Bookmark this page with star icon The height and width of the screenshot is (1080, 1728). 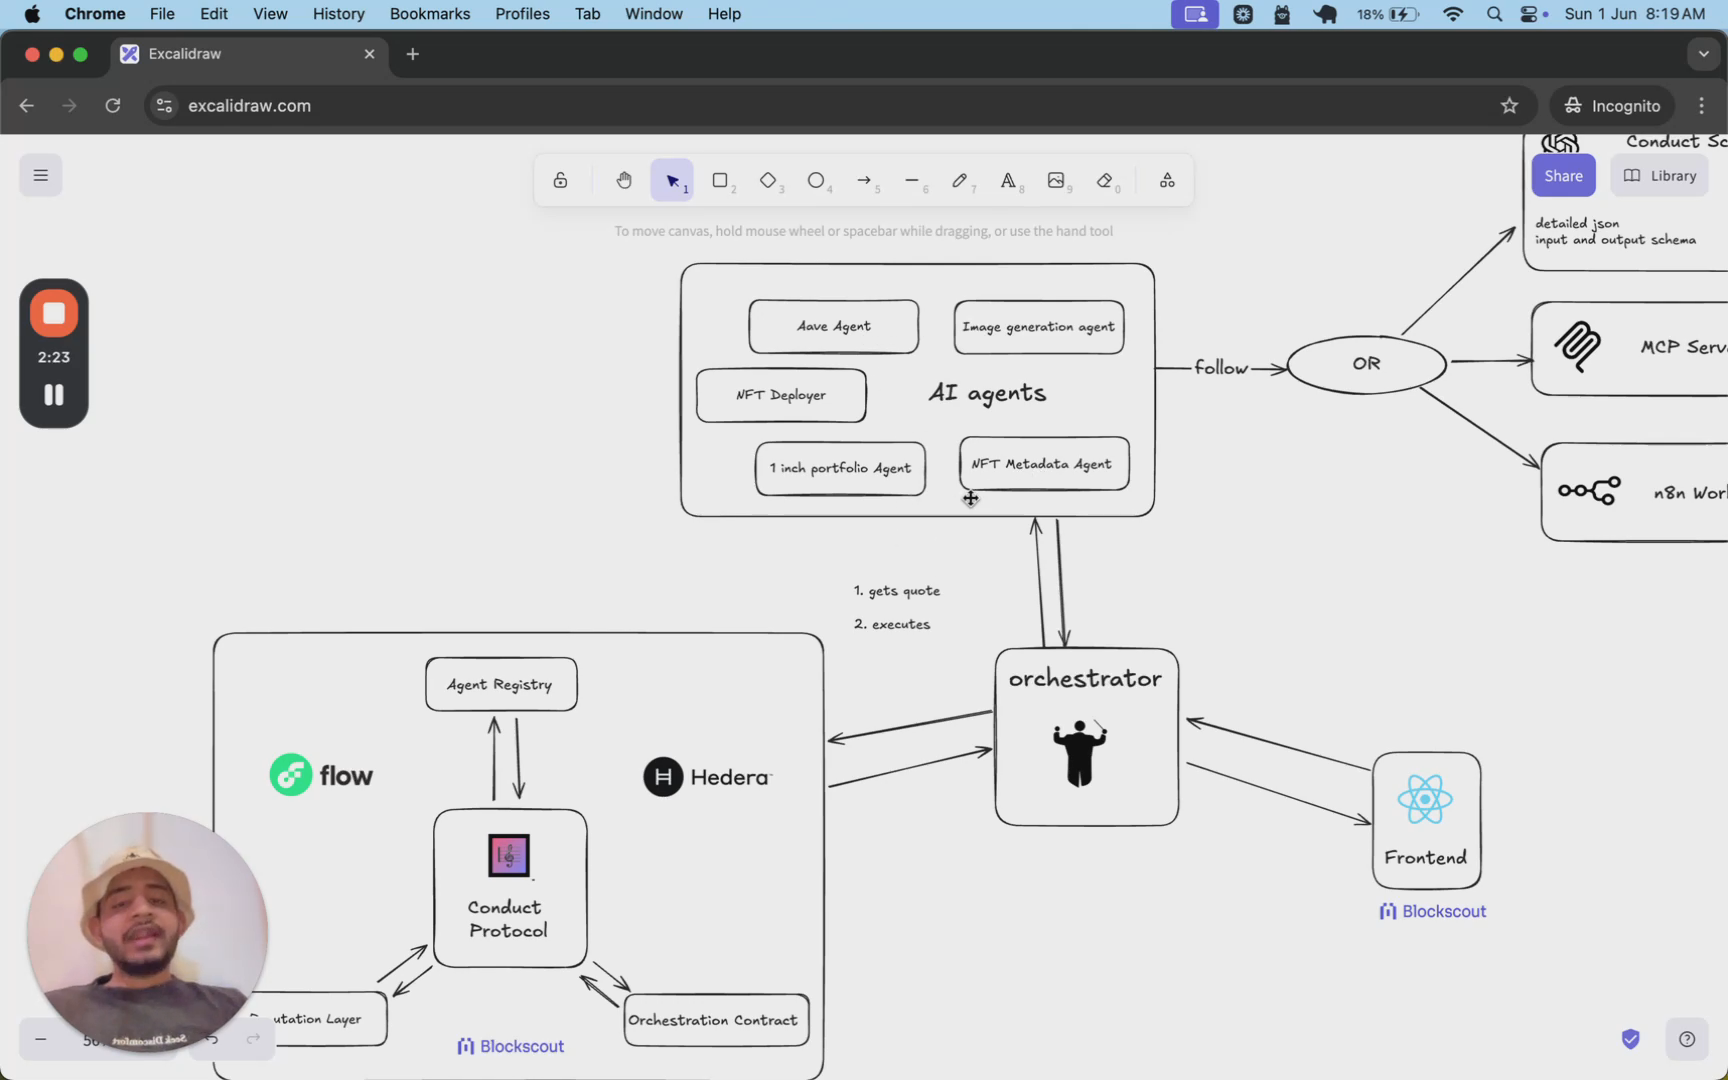pos(1509,106)
